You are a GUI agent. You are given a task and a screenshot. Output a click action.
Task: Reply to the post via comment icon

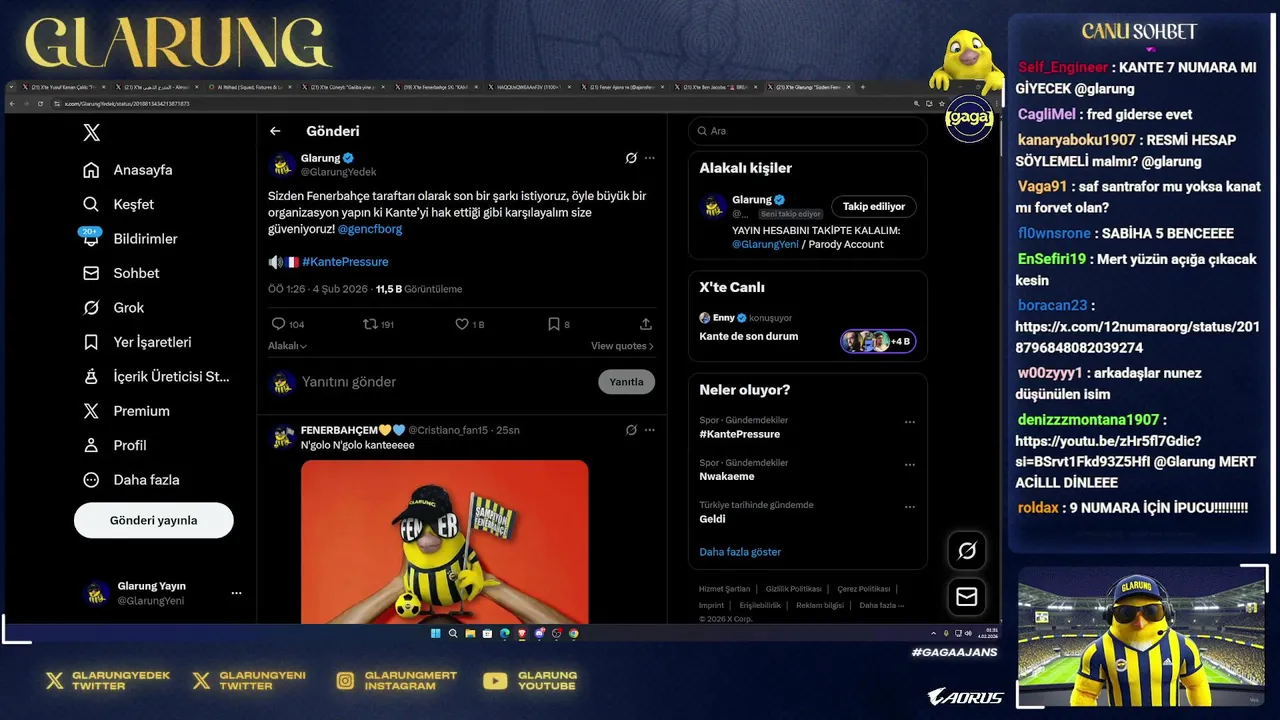pos(279,324)
